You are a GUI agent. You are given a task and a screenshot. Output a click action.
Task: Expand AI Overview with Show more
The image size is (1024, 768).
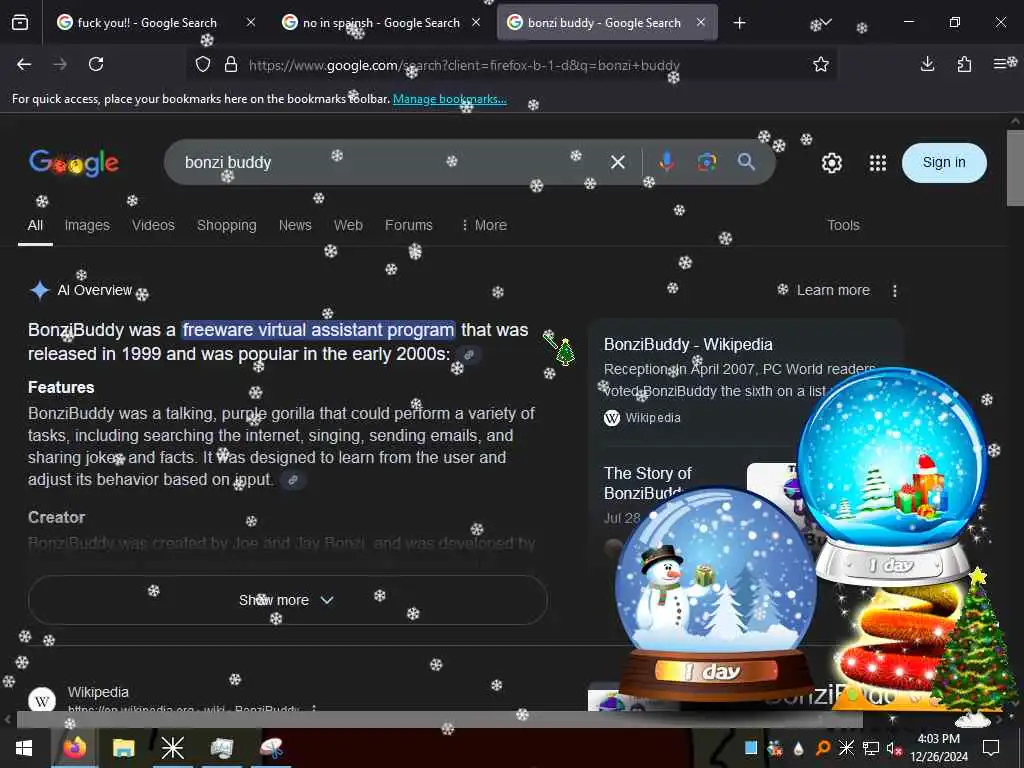click(287, 600)
